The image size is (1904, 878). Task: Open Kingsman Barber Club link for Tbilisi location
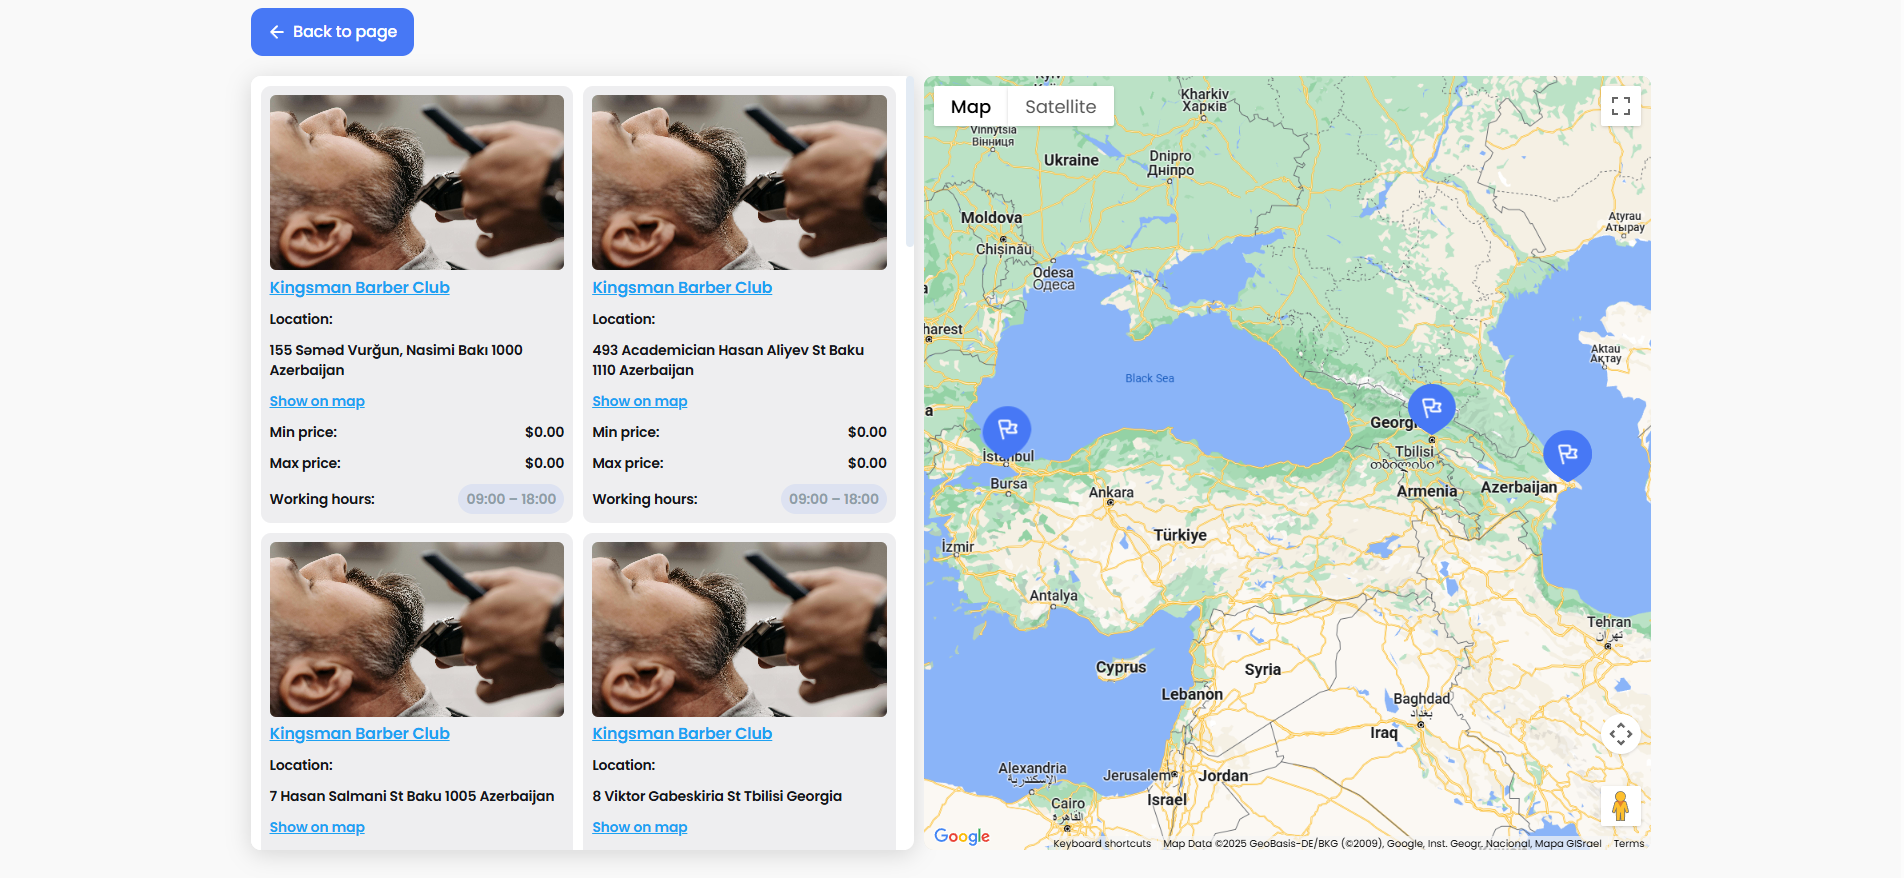click(x=682, y=733)
